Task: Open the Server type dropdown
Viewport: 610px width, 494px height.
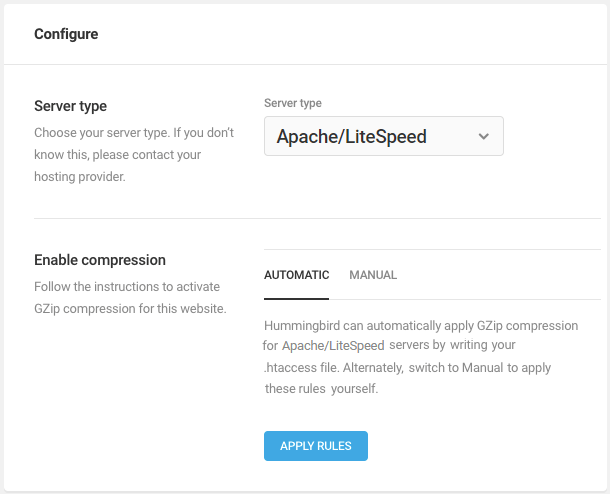Action: tap(384, 136)
